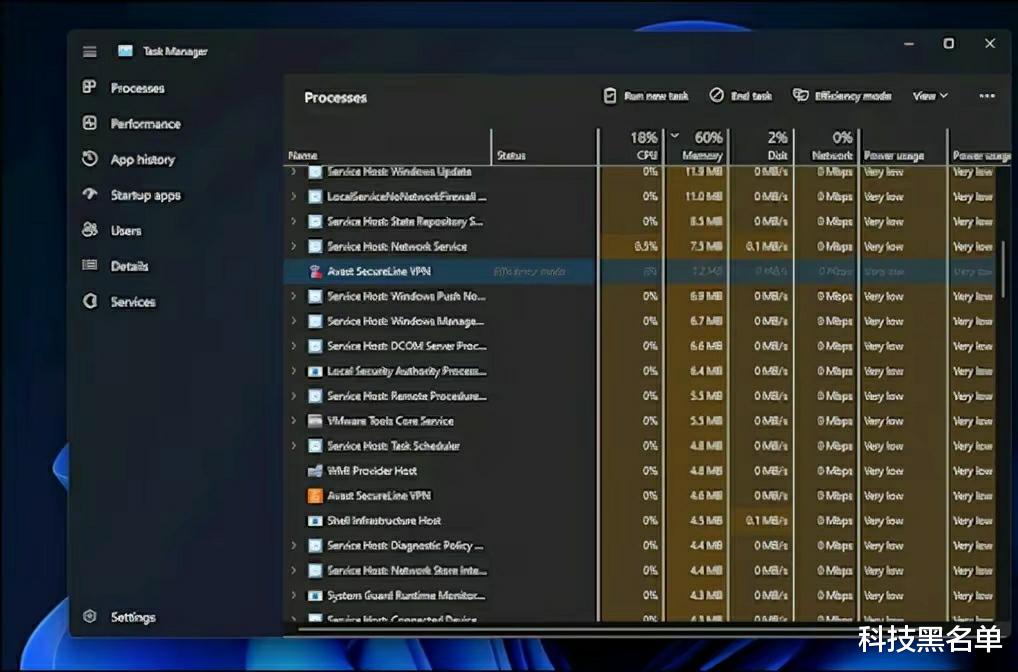
Task: Click the Performance sidebar icon
Action: pyautogui.click(x=90, y=123)
